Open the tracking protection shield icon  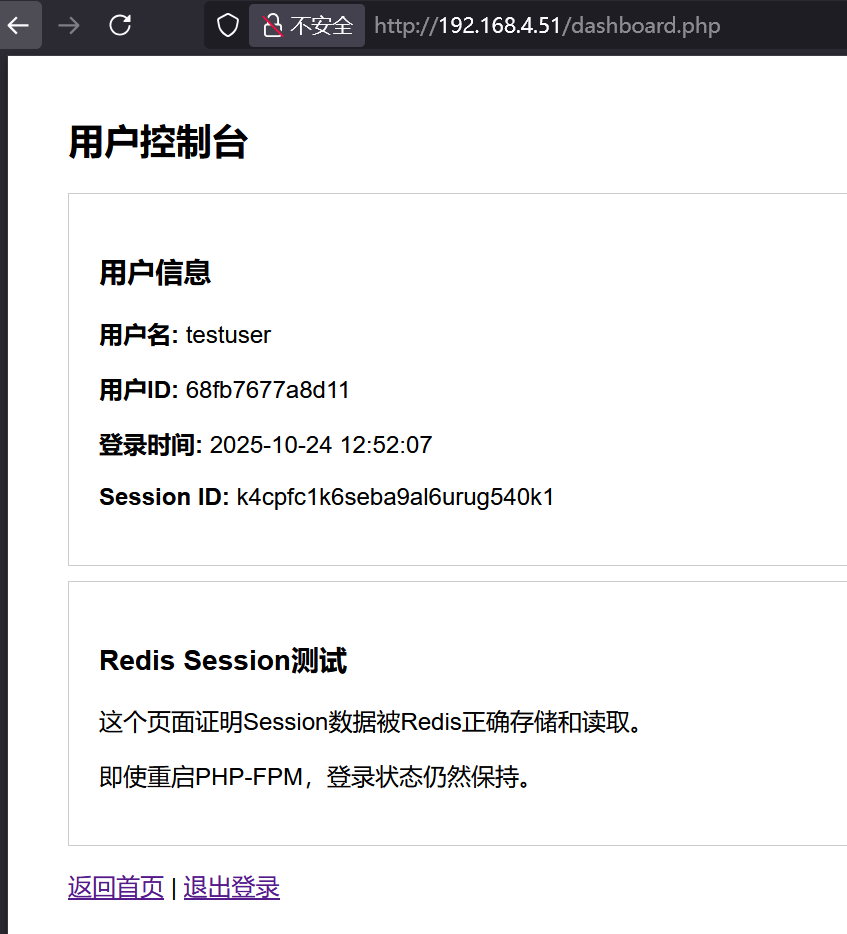tap(226, 25)
